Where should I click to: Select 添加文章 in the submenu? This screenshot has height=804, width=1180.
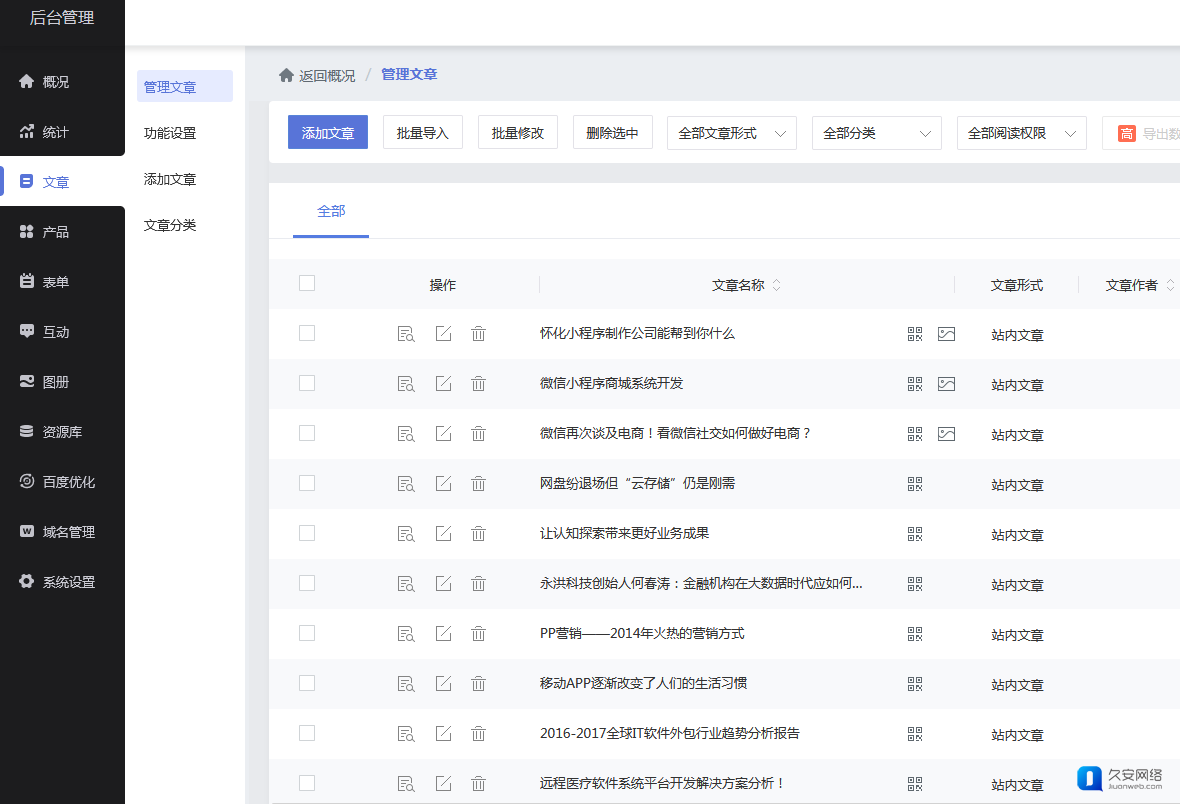(x=170, y=179)
